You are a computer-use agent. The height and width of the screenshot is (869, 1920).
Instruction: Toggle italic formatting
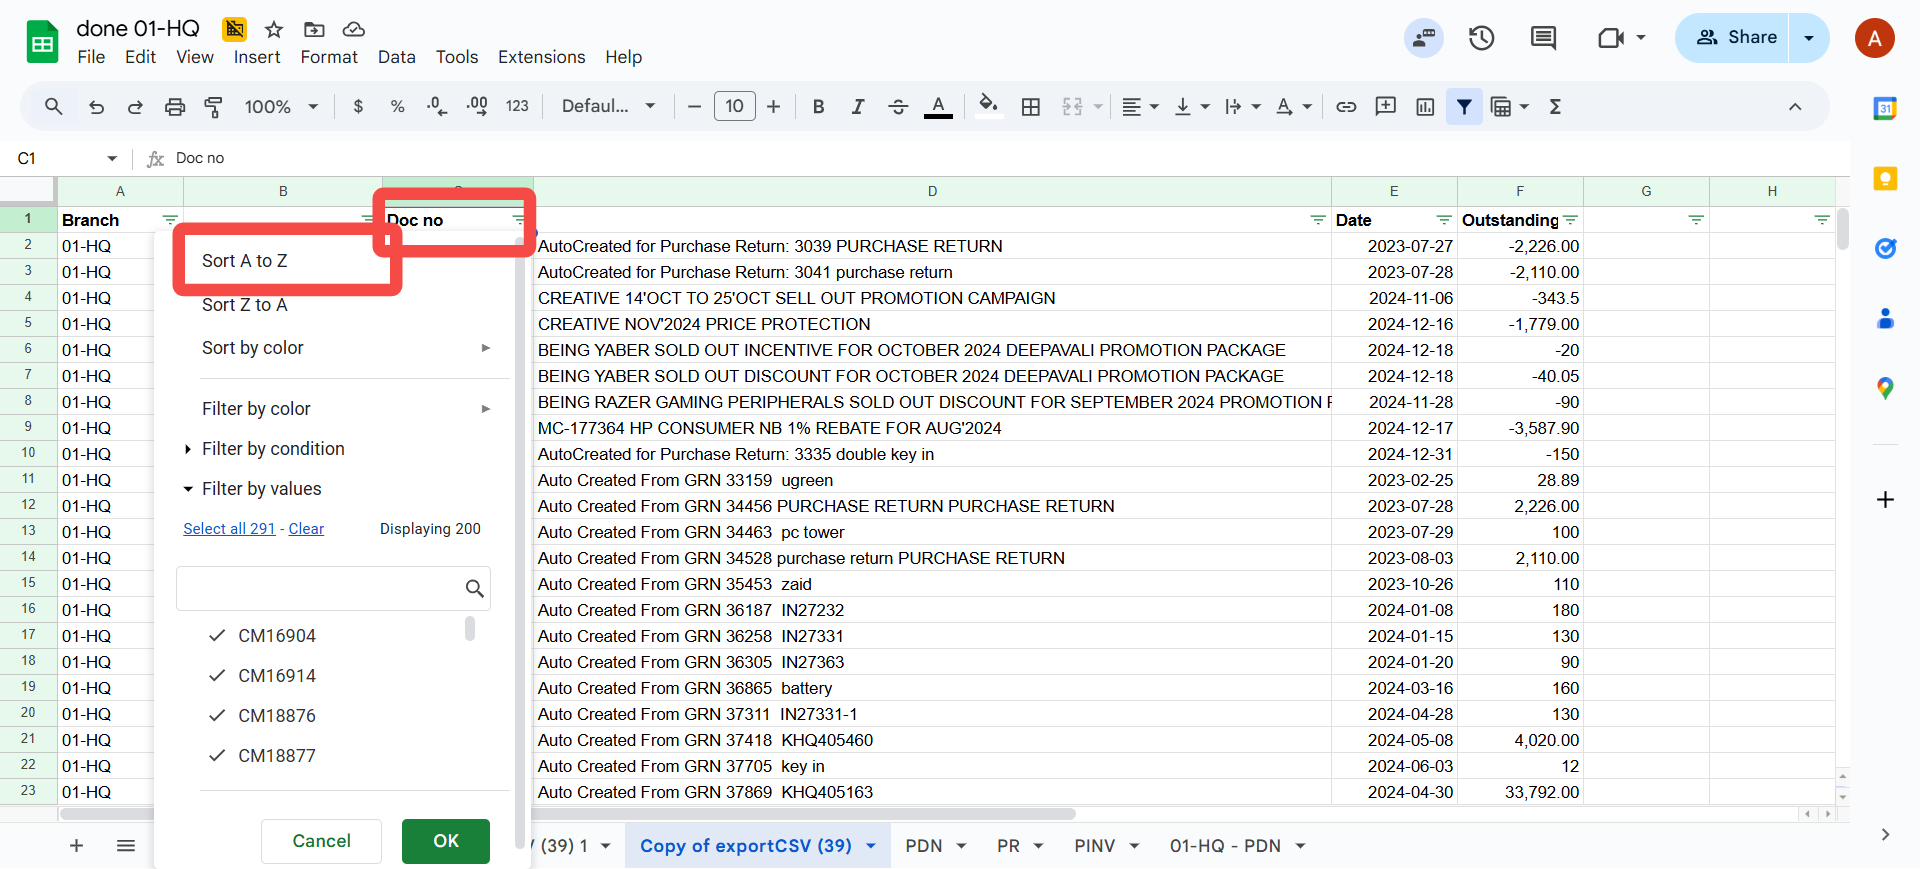tap(857, 106)
